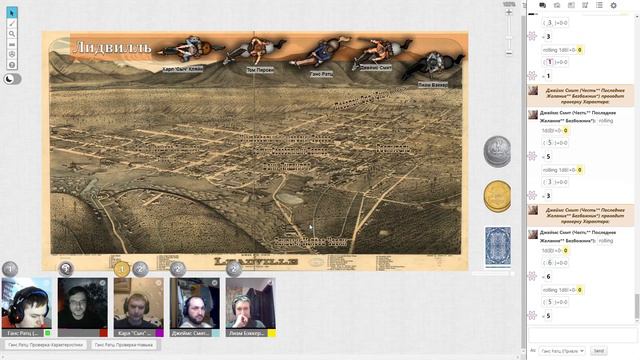Click the Send chat button
The height and width of the screenshot is (360, 640).
[598, 351]
